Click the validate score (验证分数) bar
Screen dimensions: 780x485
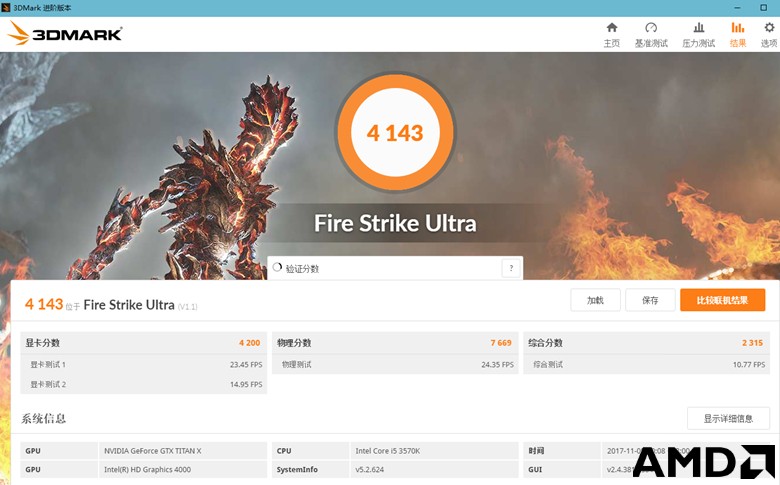[395, 268]
